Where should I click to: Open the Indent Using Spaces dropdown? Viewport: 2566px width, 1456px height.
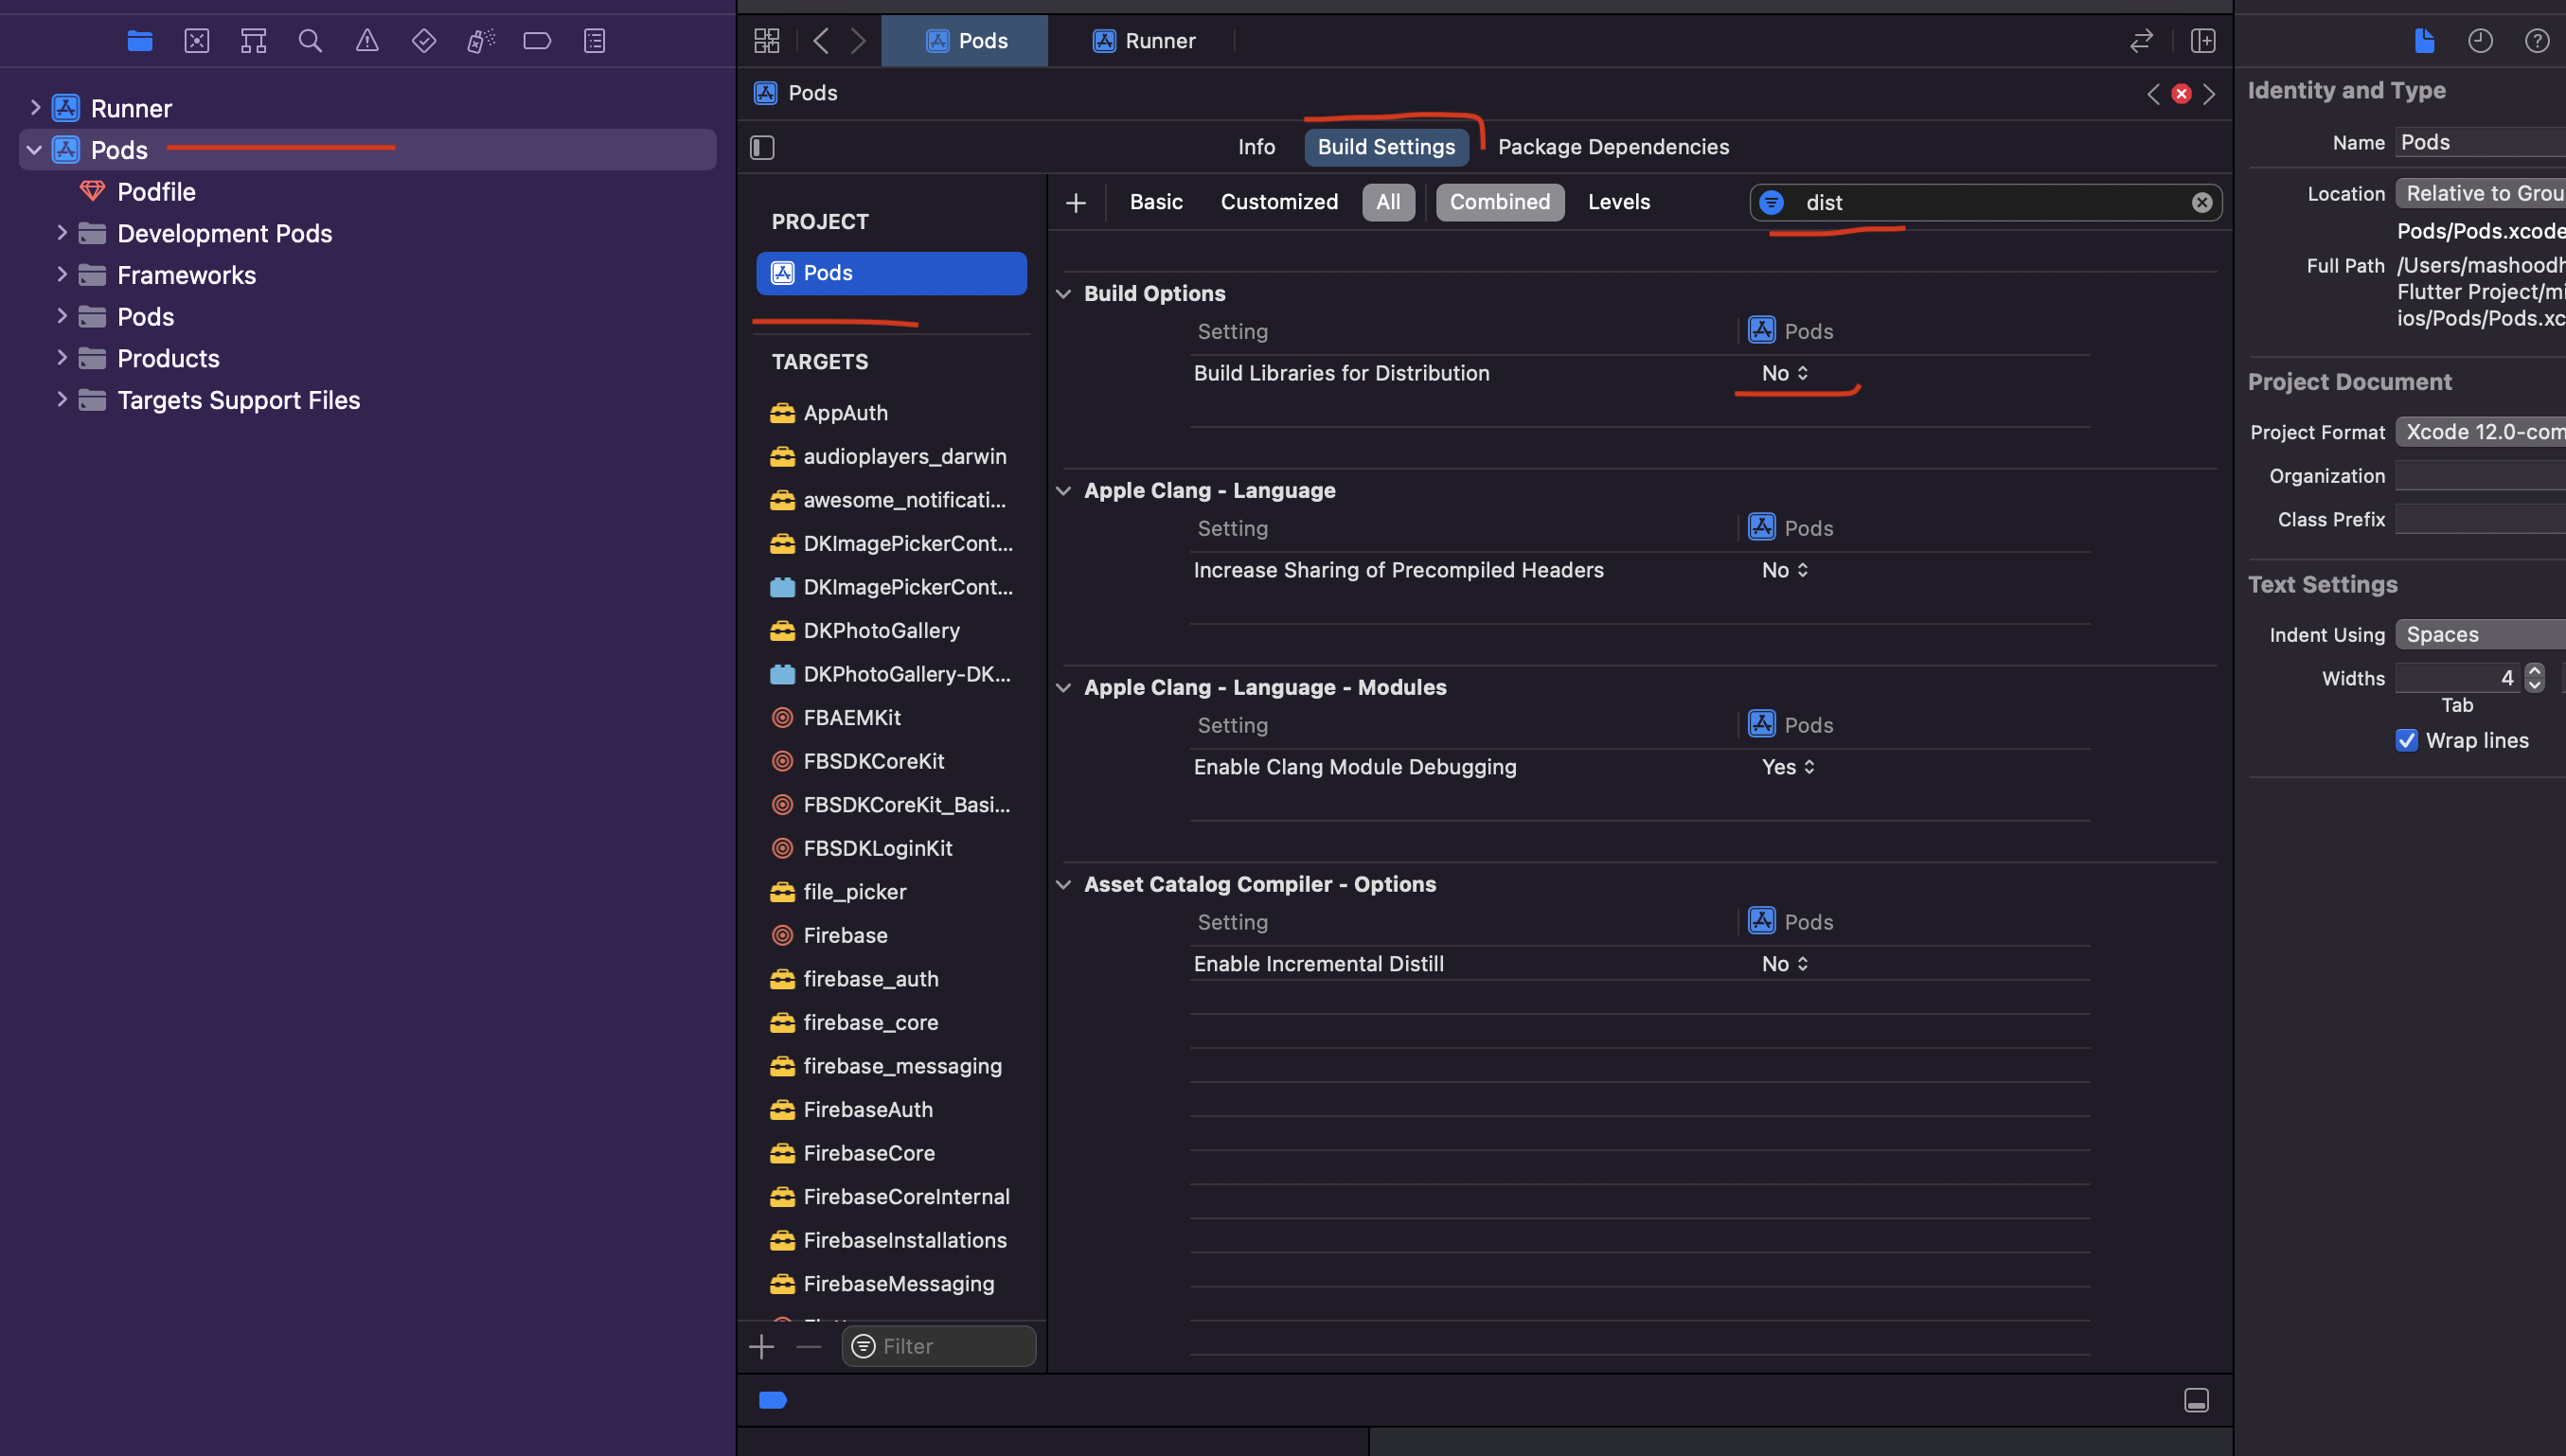(x=2480, y=635)
